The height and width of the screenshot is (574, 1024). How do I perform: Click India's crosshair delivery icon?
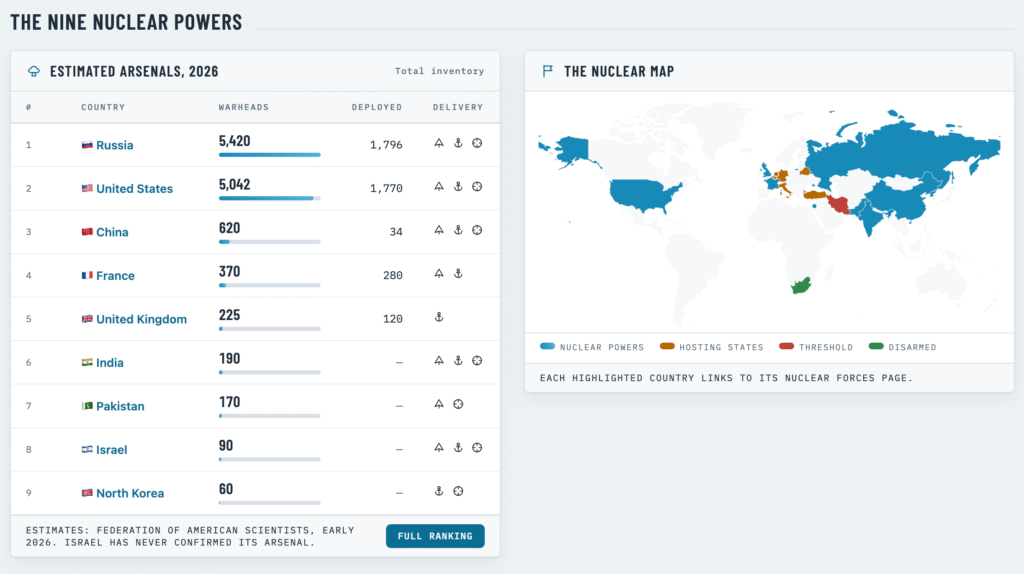pos(477,360)
